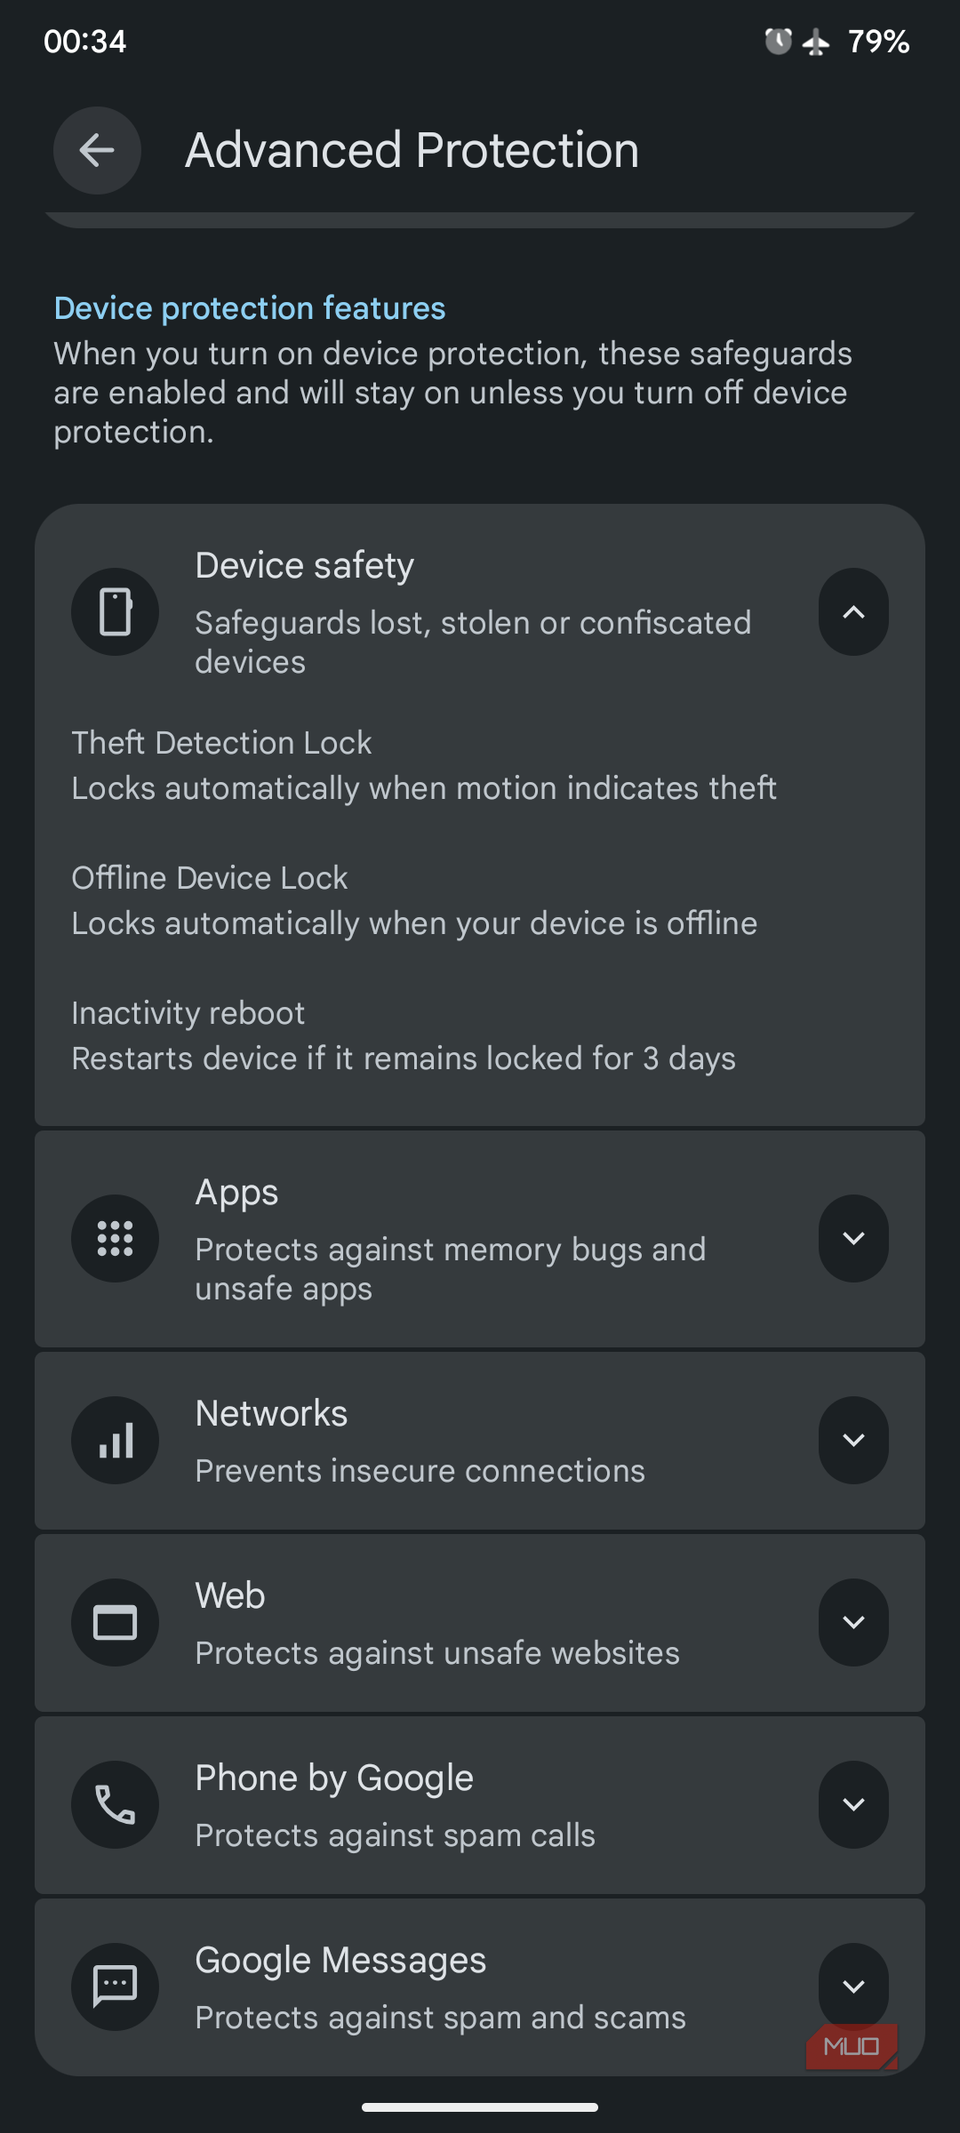Tap the Apps grid icon
Image resolution: width=960 pixels, height=2133 pixels.
[115, 1239]
